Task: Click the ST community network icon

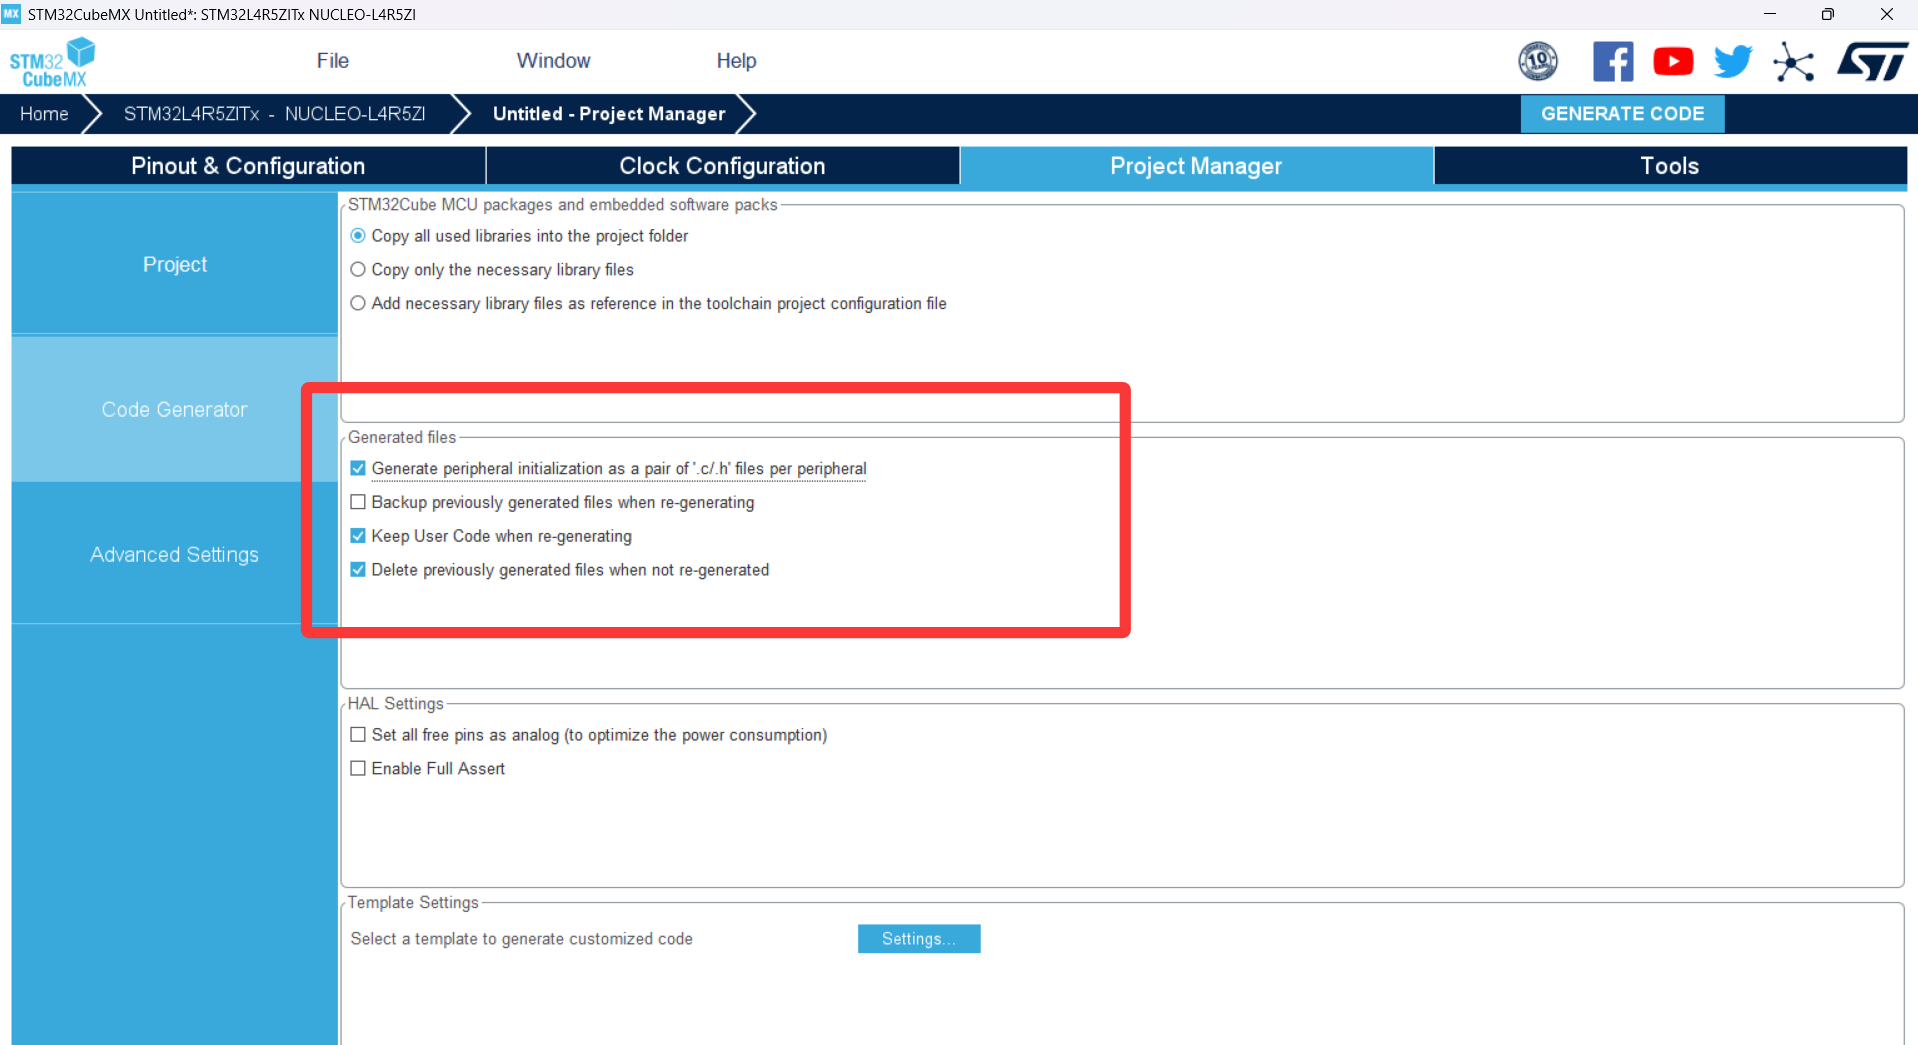Action: pos(1793,62)
